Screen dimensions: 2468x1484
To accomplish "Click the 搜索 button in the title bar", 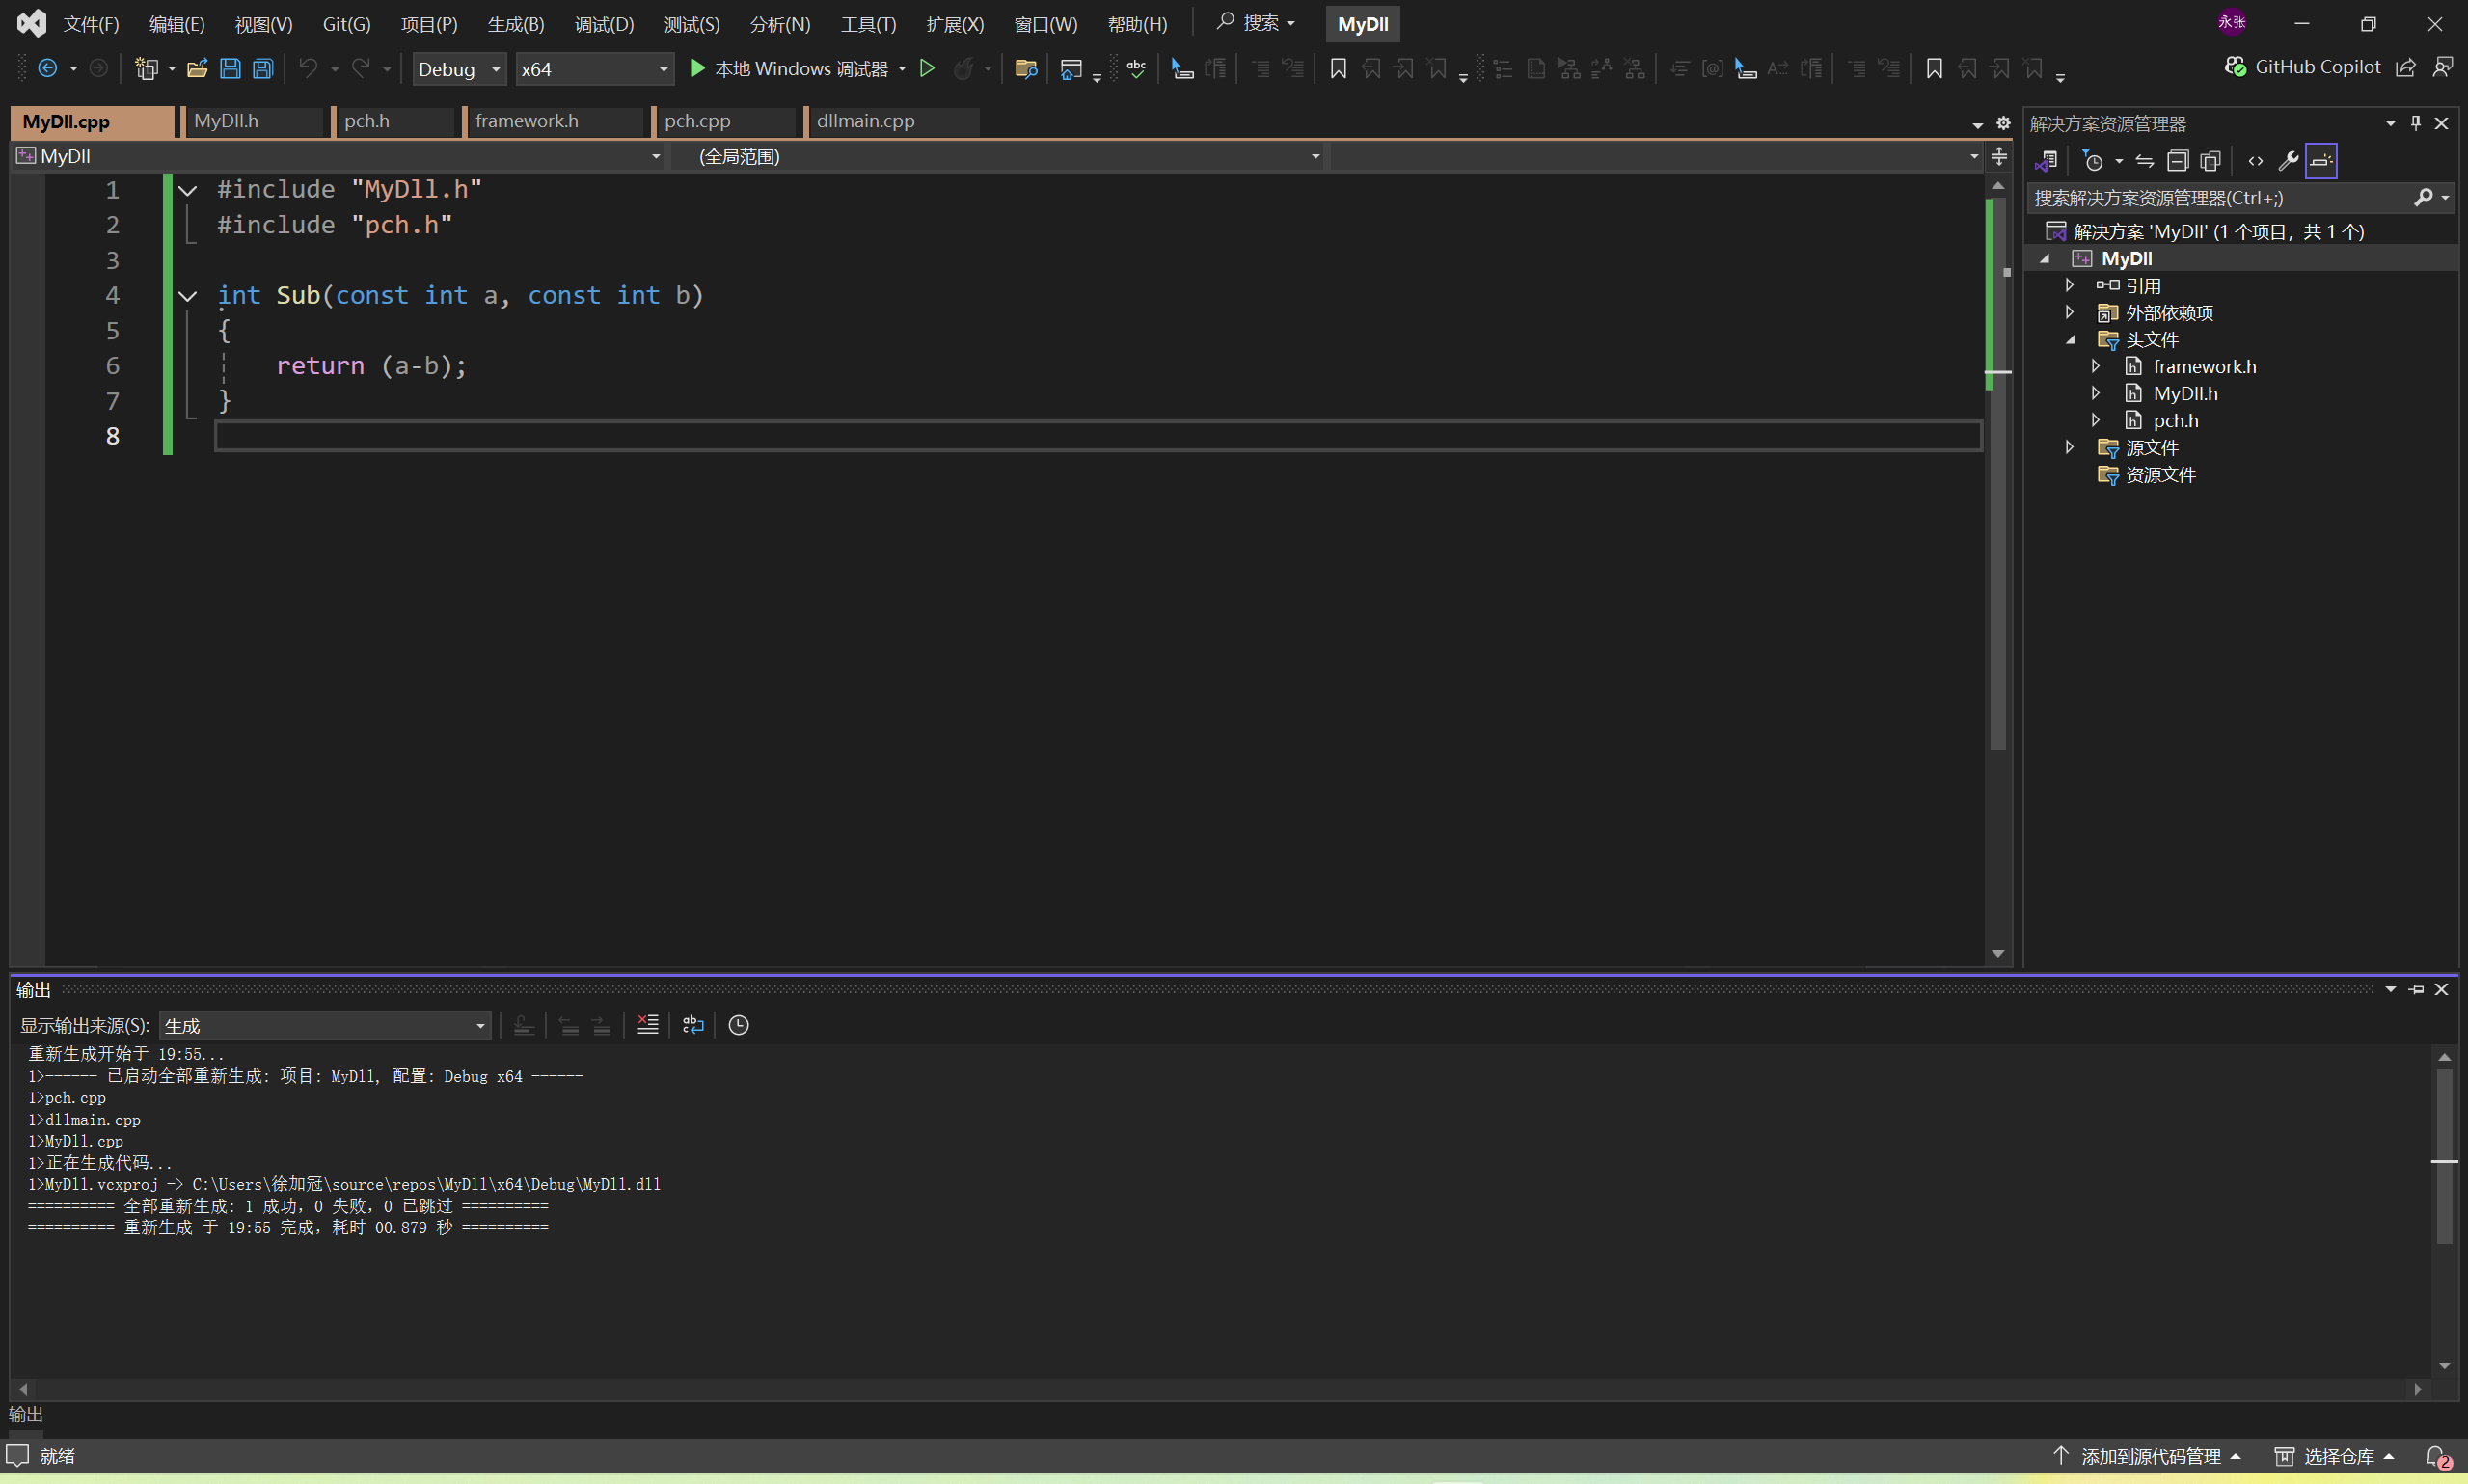I will [x=1255, y=23].
